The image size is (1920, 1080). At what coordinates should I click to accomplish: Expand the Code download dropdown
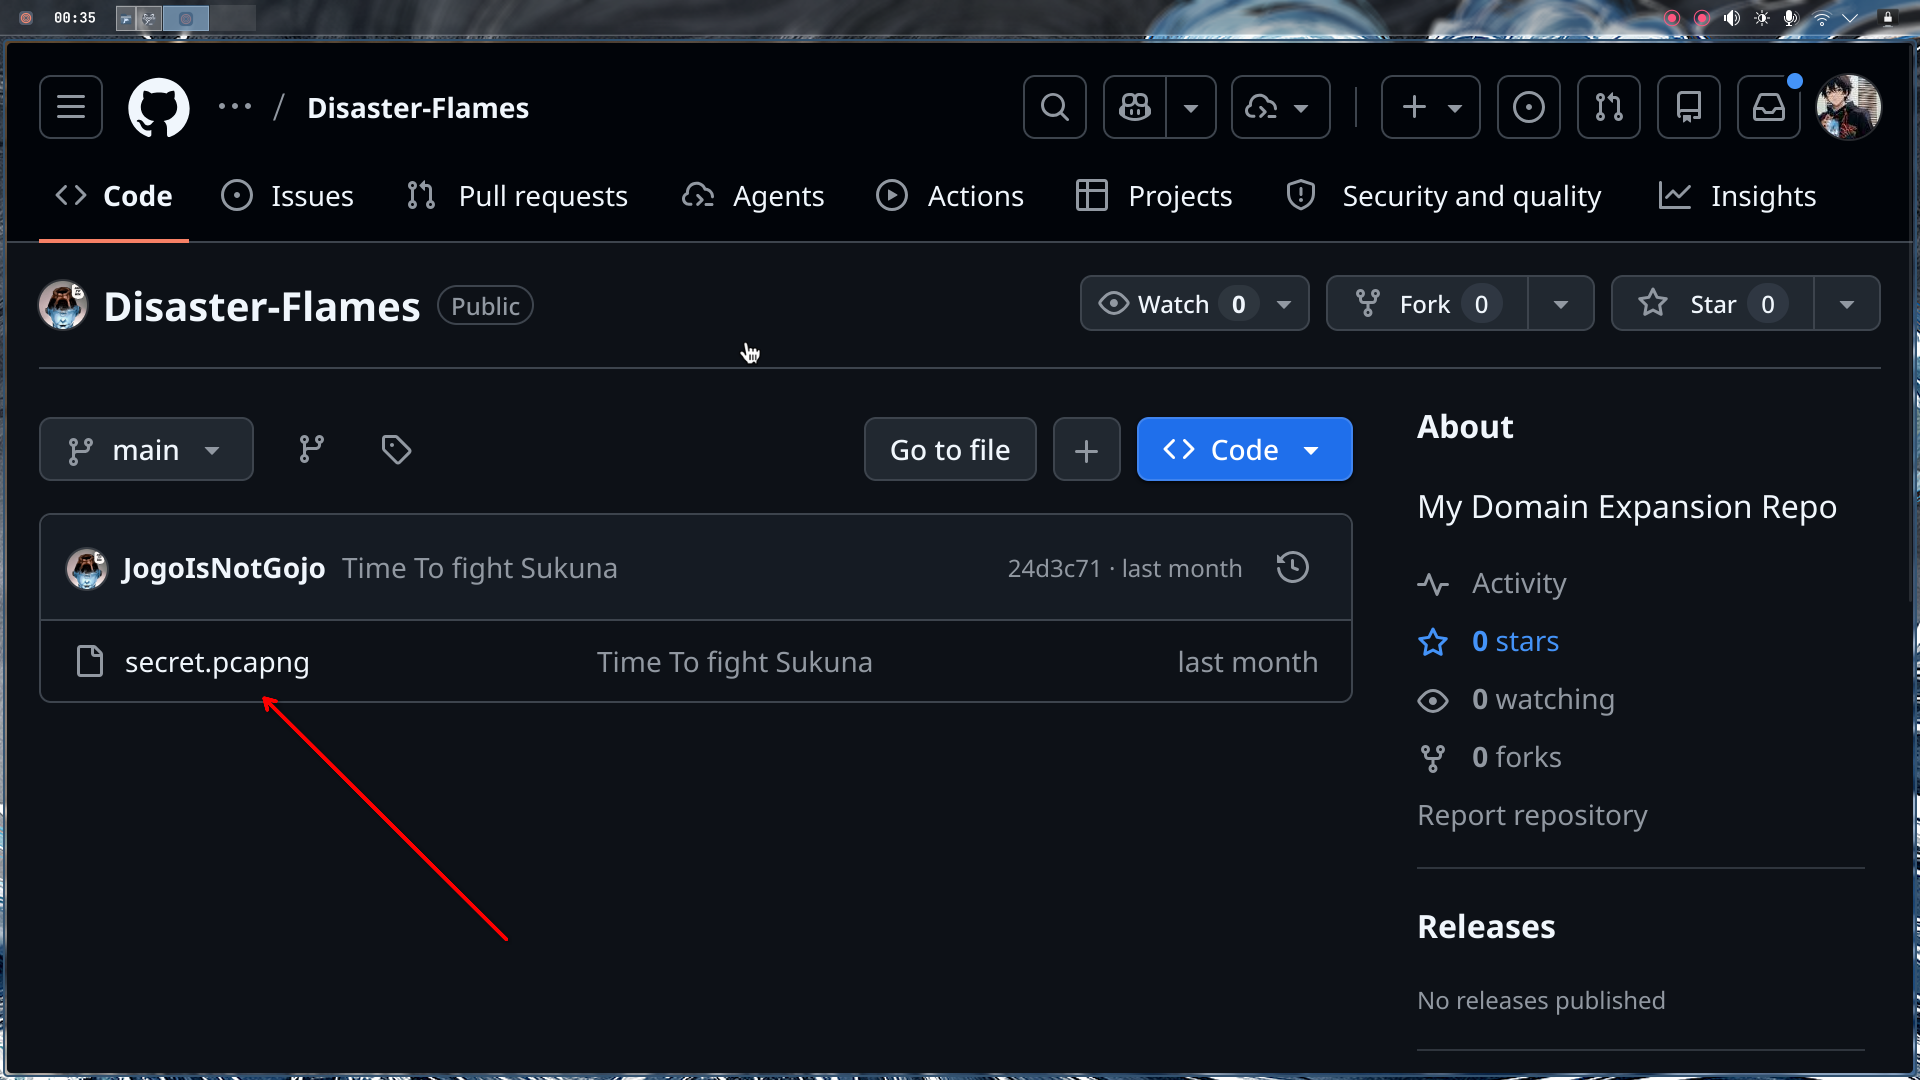coord(1312,449)
